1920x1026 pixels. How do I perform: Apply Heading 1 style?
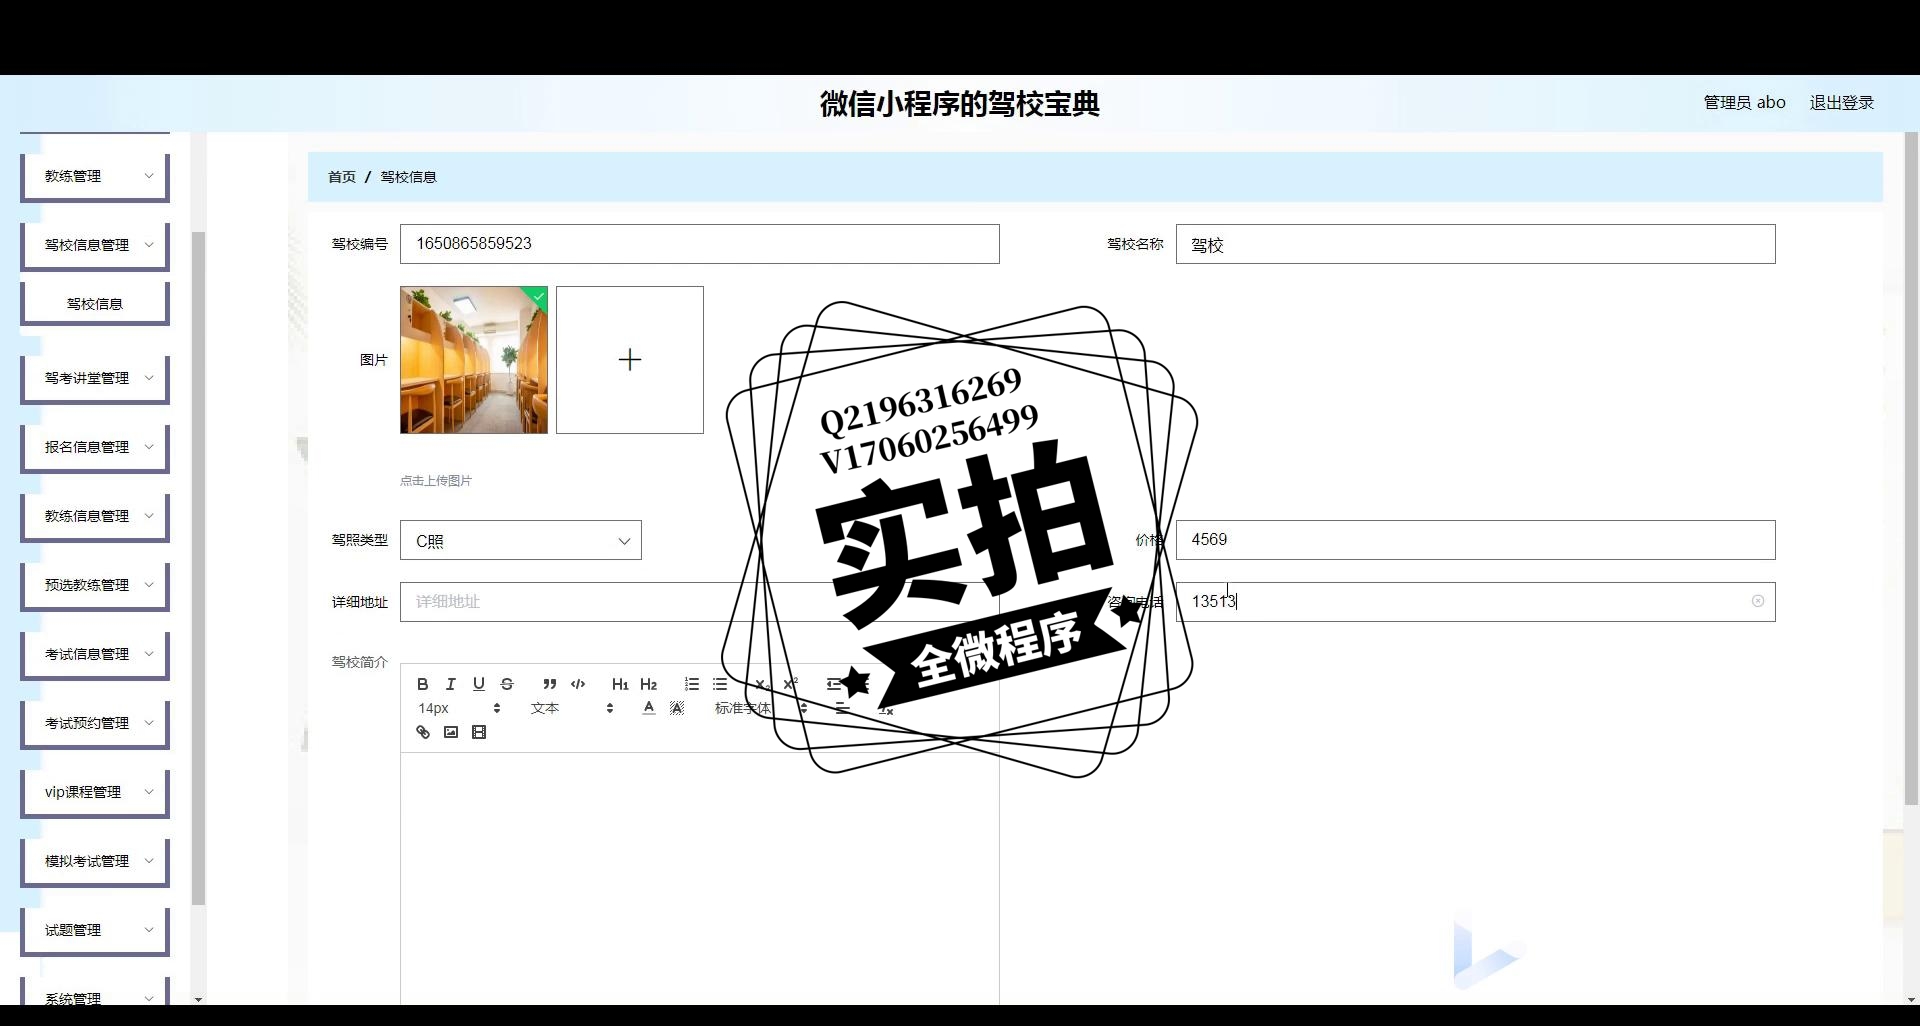[620, 684]
